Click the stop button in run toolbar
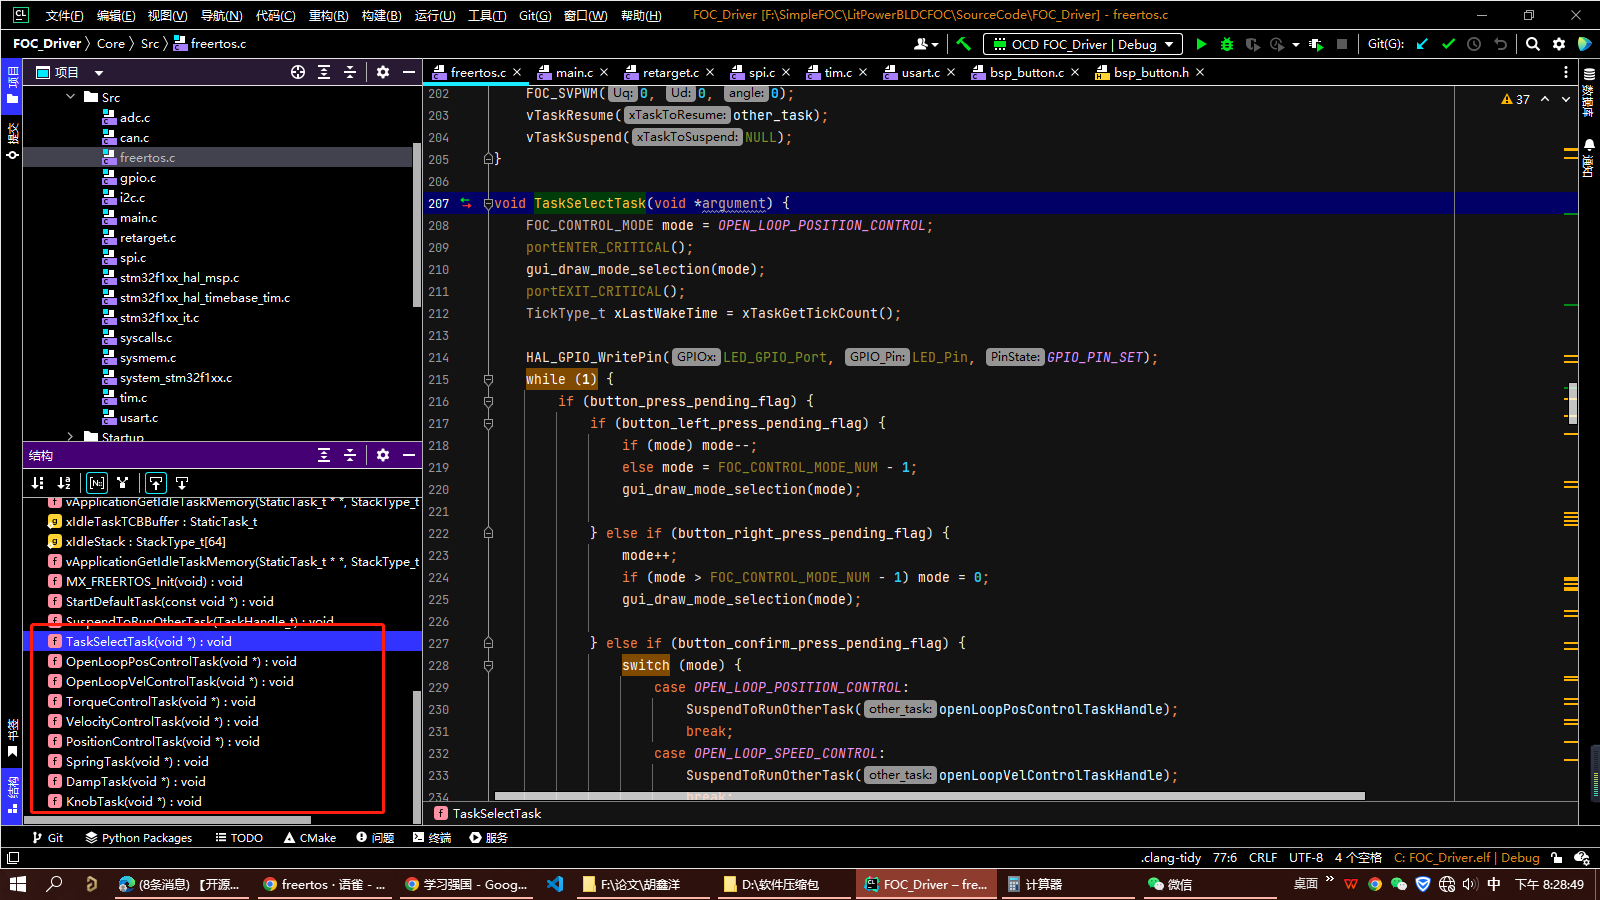The width and height of the screenshot is (1600, 900). (1342, 44)
